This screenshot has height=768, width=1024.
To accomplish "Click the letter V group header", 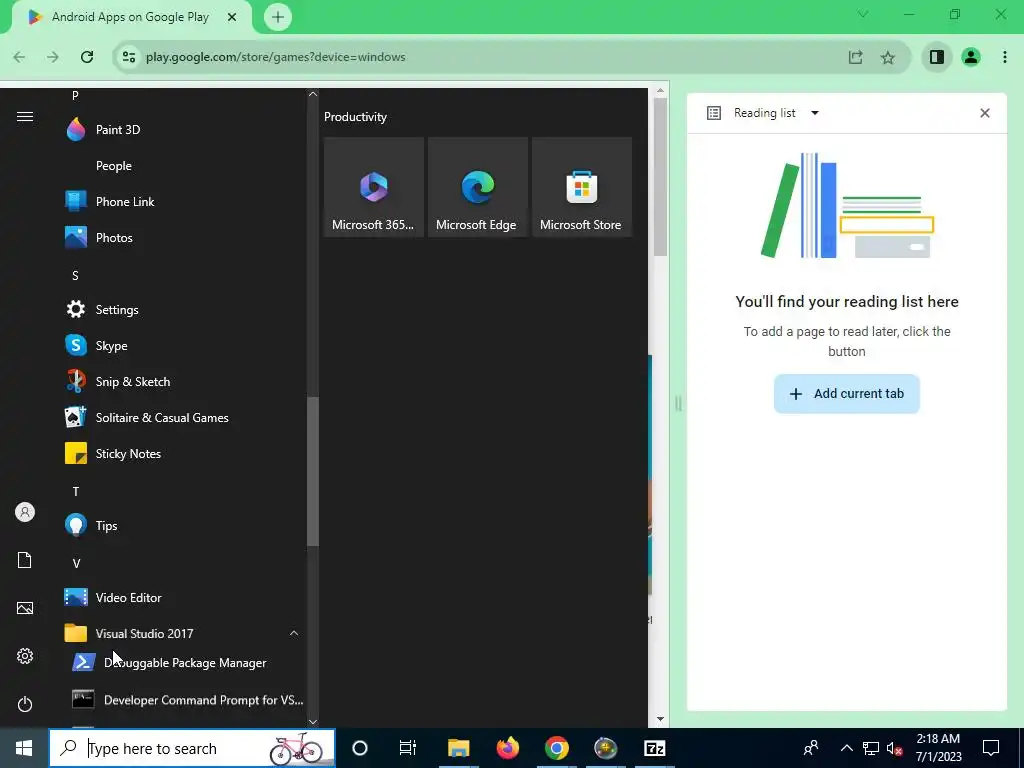I will click(x=76, y=564).
